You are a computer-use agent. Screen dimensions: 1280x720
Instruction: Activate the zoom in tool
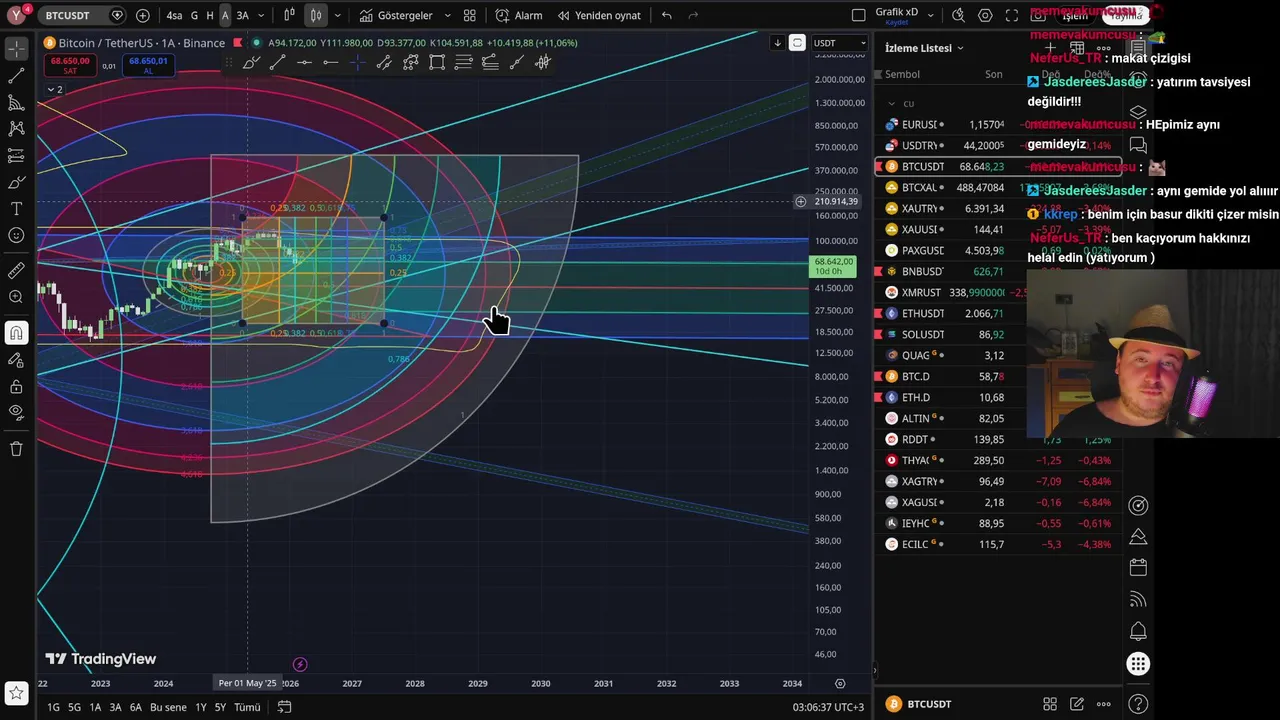coord(16,297)
